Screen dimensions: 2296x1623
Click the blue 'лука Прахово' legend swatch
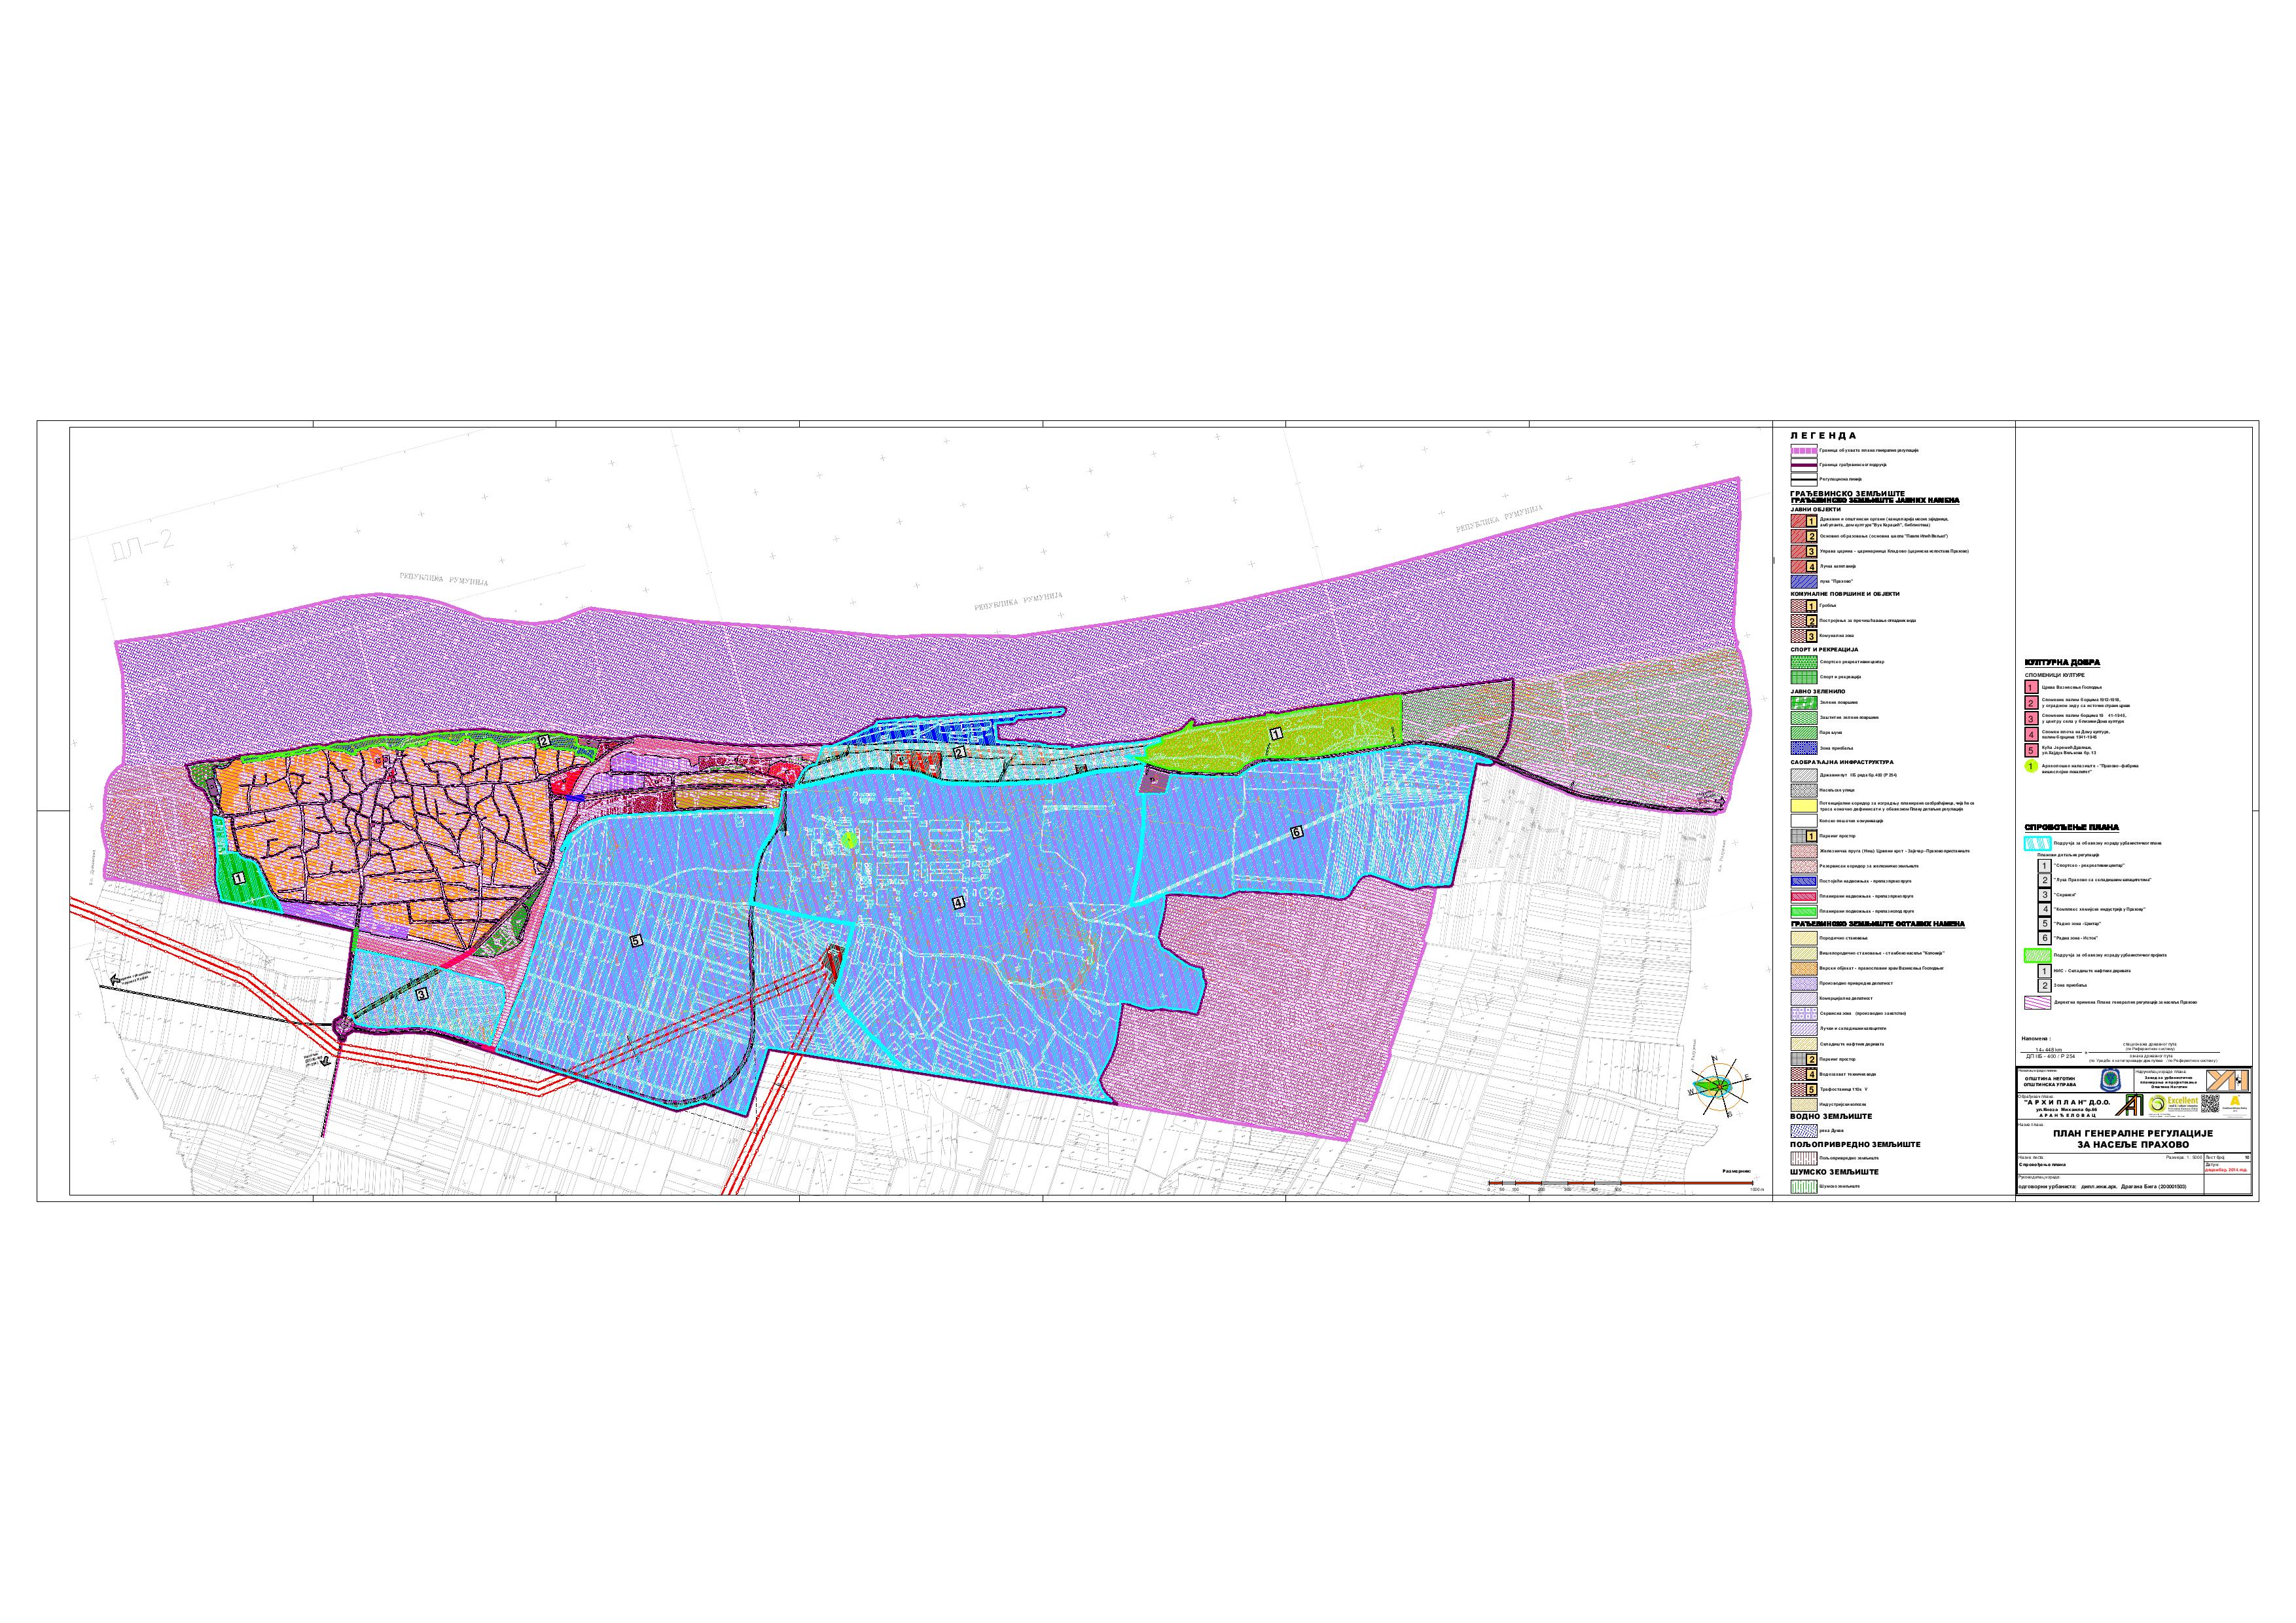tap(1805, 582)
